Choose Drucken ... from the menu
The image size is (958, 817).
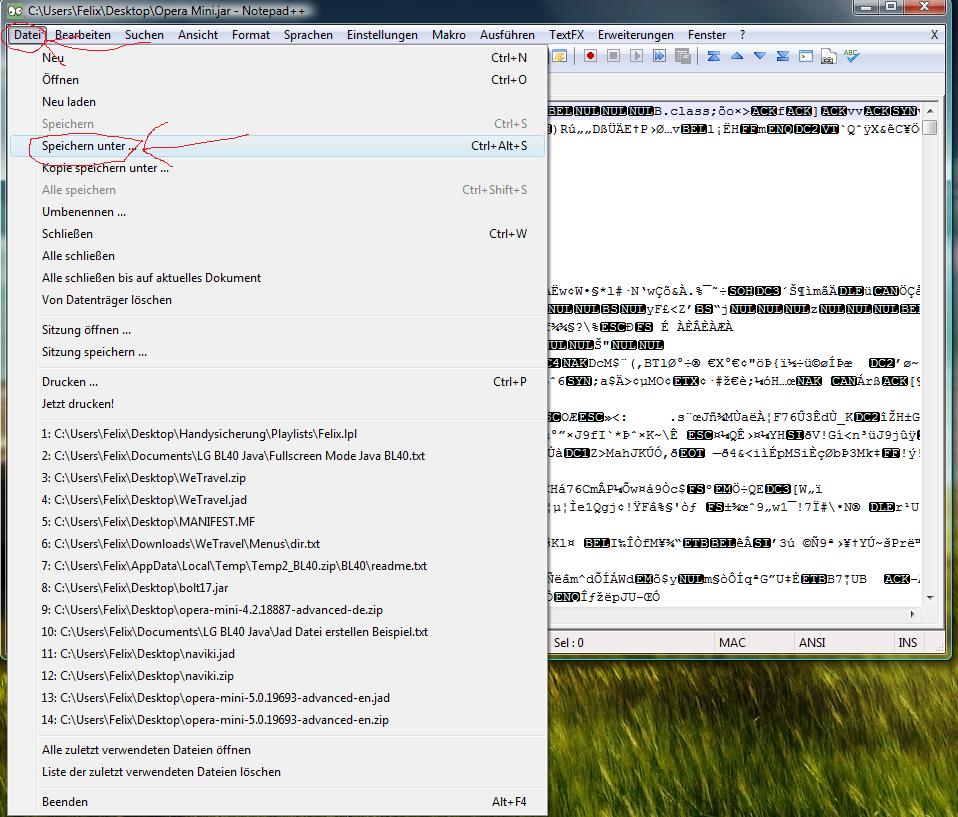pyautogui.click(x=278, y=381)
